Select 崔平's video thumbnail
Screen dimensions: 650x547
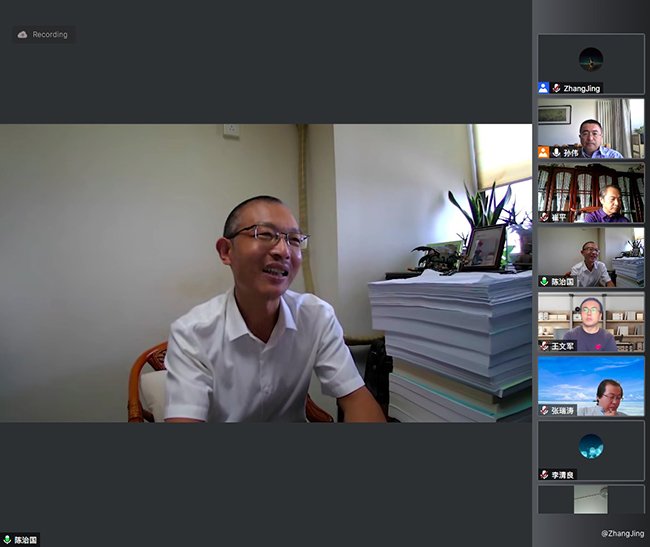(591, 193)
